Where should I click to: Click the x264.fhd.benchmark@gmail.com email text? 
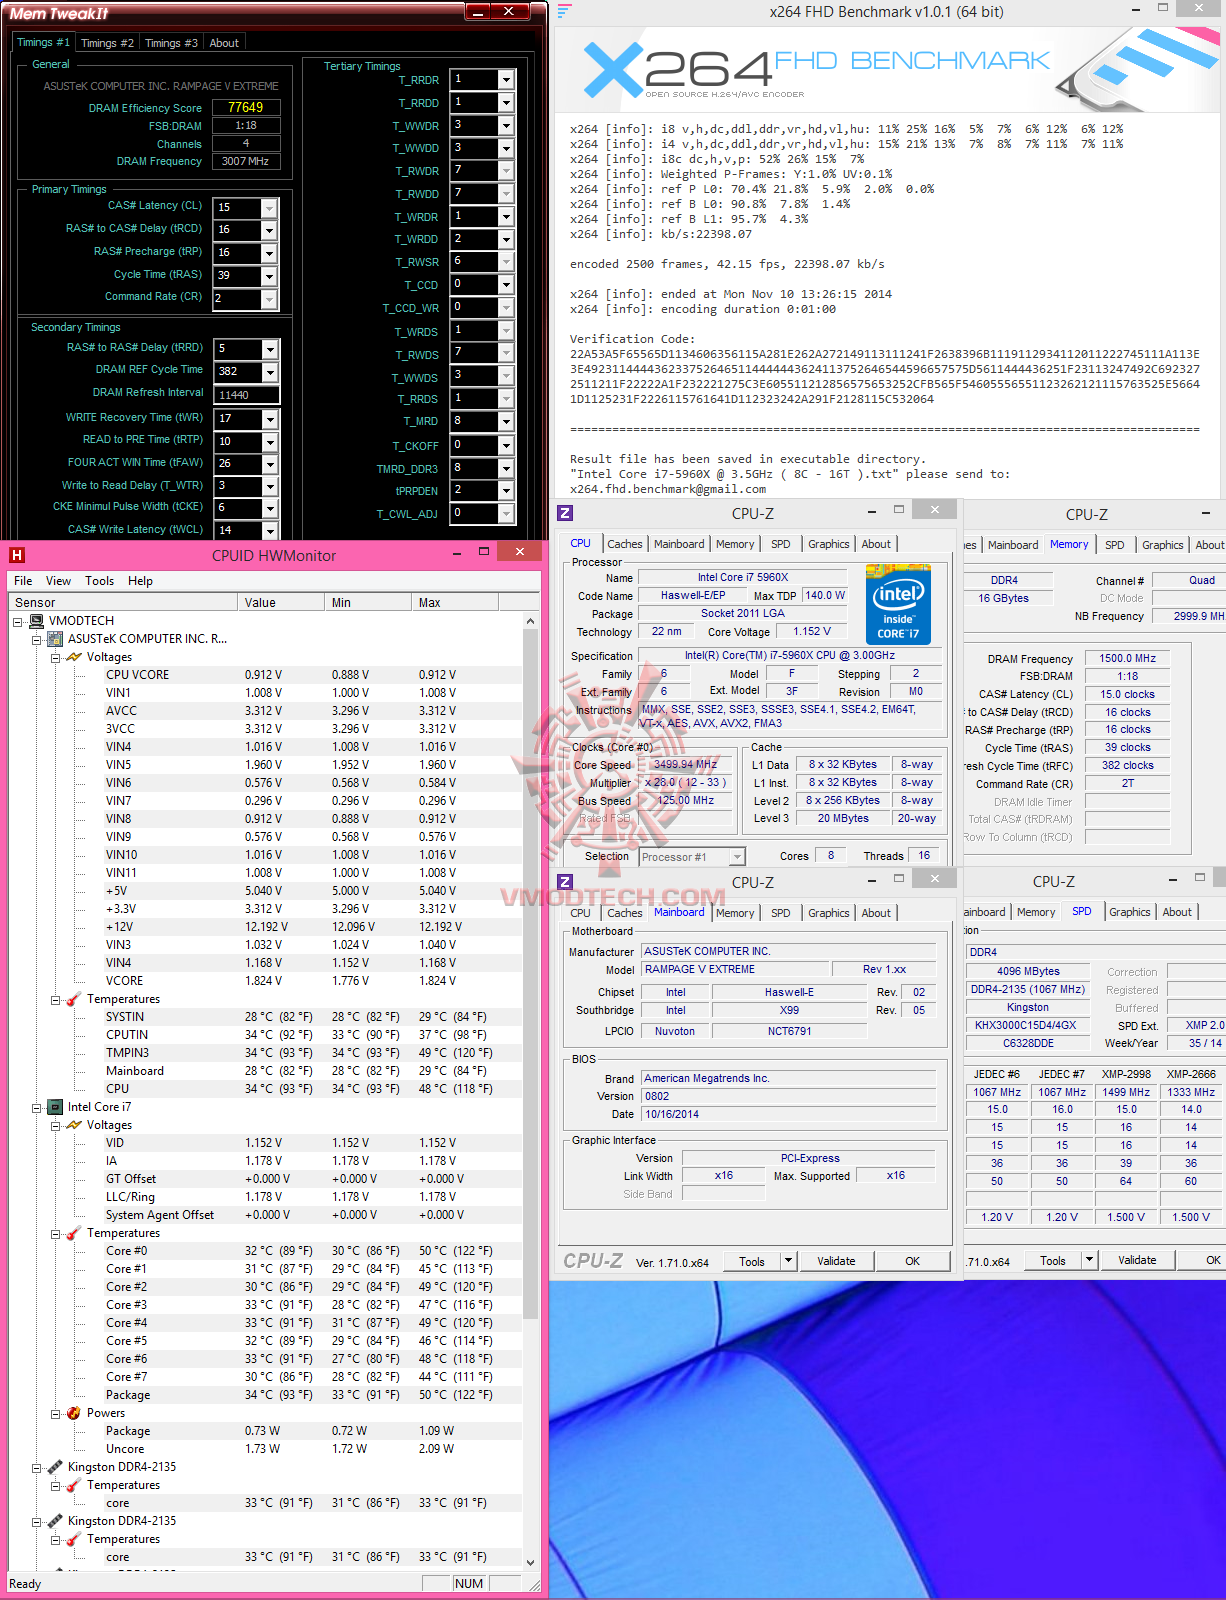668,489
